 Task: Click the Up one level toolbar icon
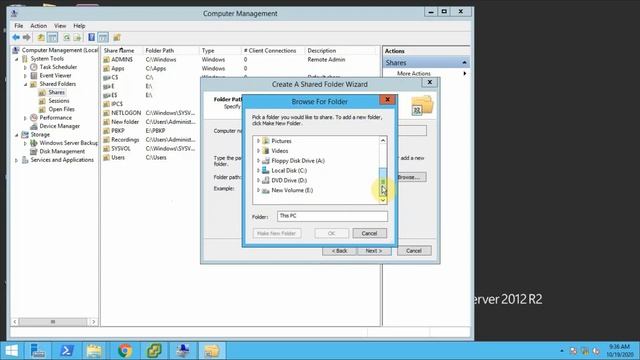tap(41, 38)
